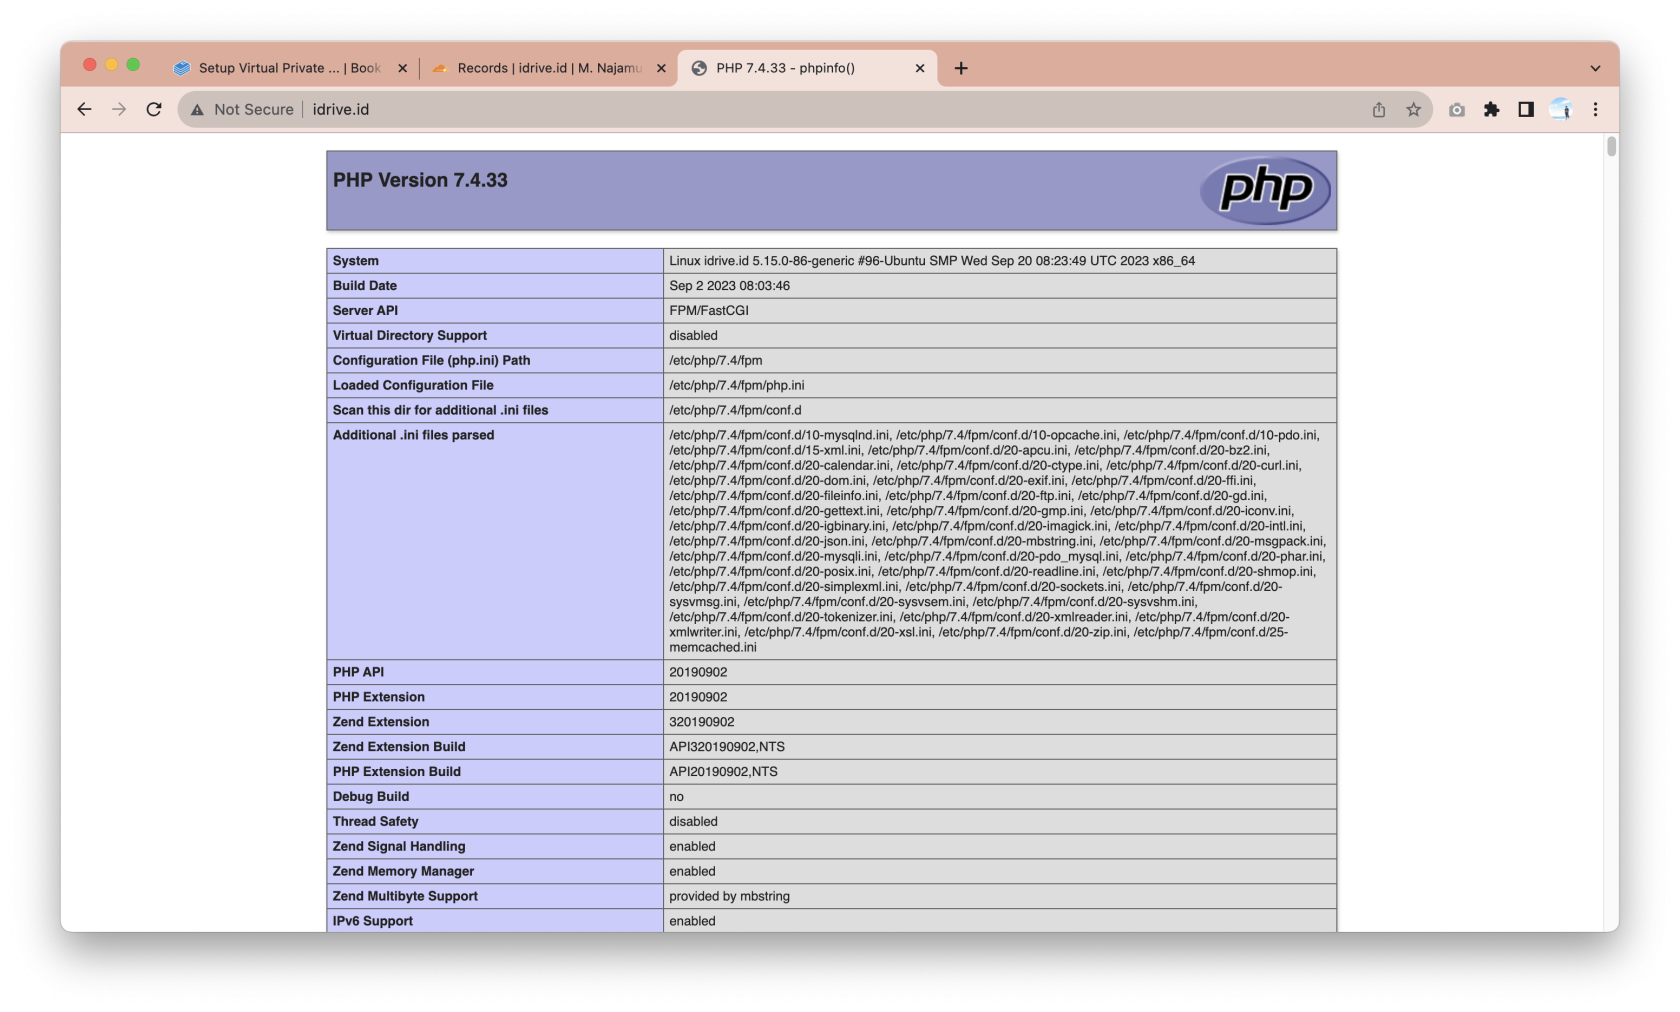This screenshot has height=1012, width=1680.
Task: Click the /etc/php/7.4/fpm path value
Action: click(716, 361)
